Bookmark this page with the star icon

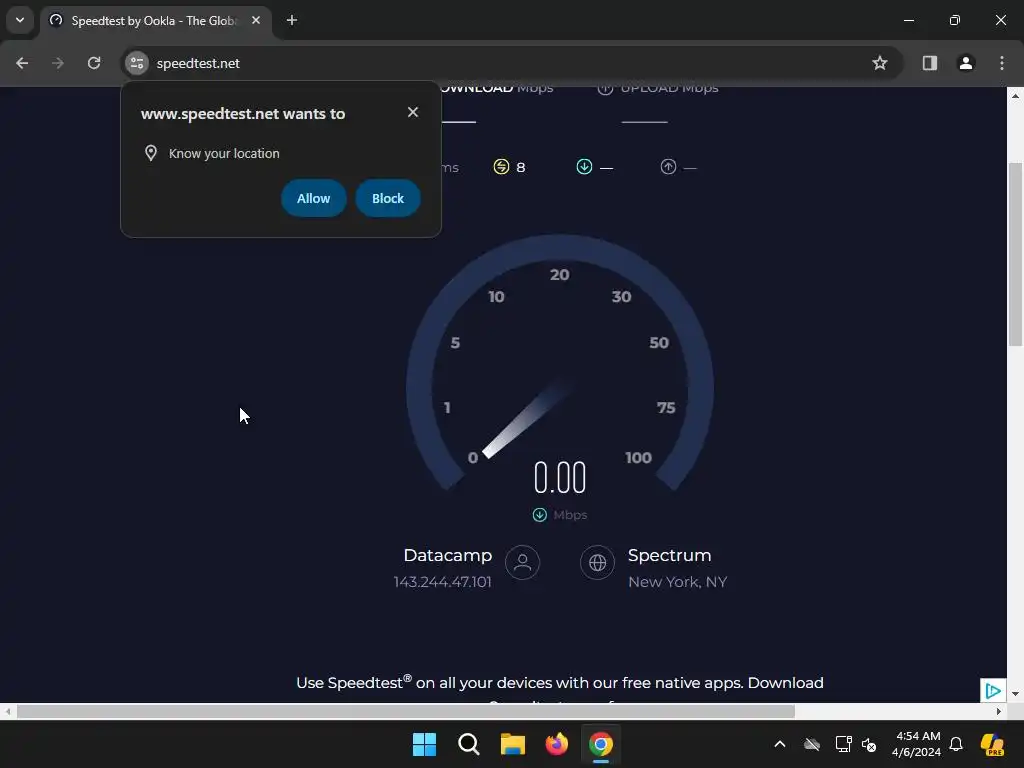880,63
